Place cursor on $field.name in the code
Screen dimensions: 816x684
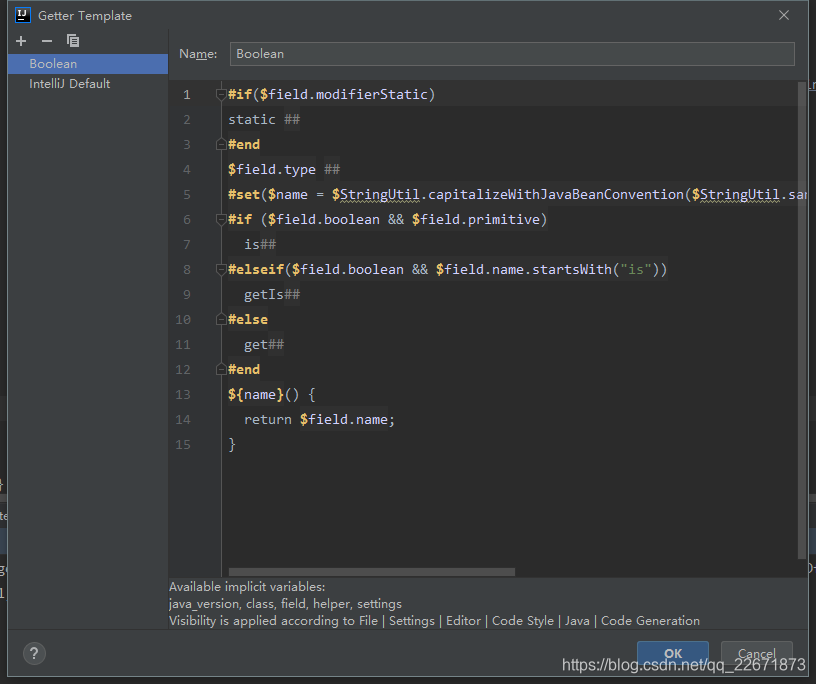[345, 419]
